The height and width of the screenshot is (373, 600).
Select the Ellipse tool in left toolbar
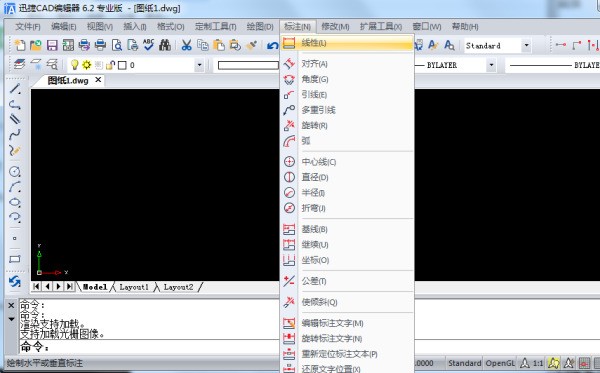[15, 202]
